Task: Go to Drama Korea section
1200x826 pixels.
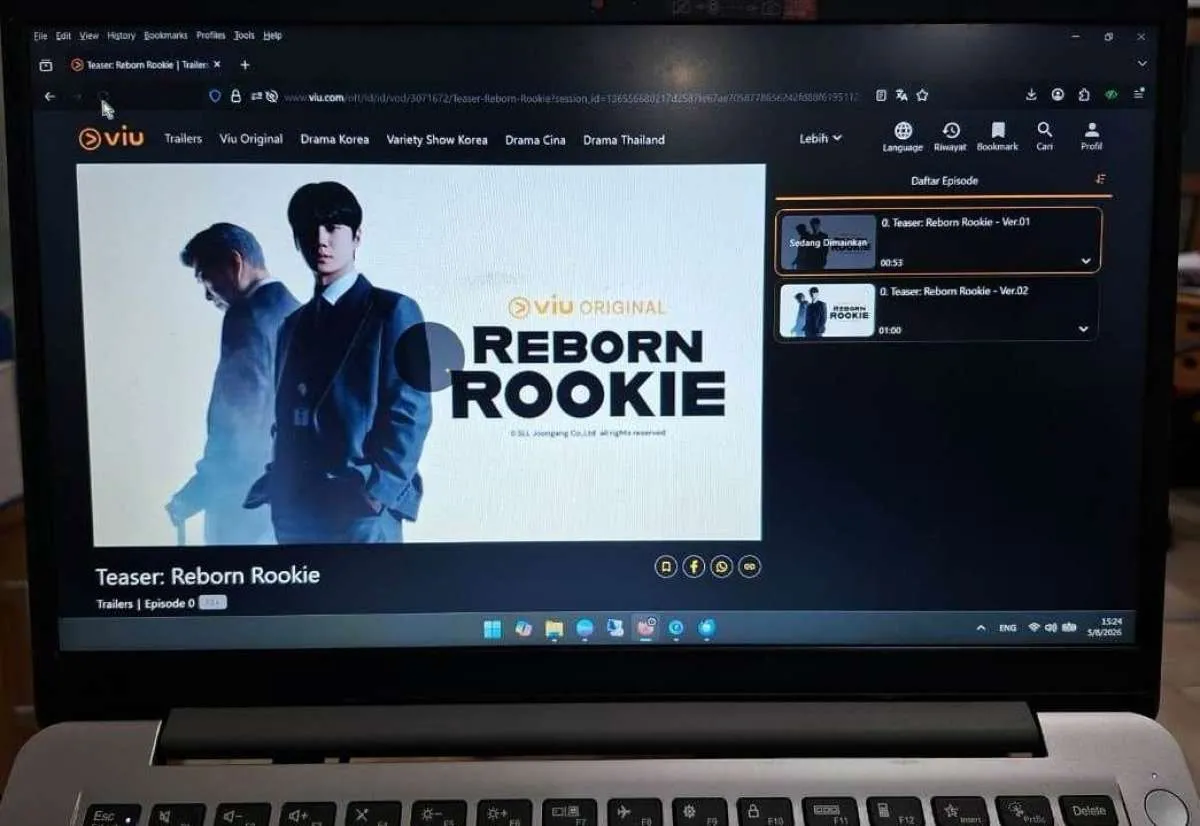Action: 334,140
